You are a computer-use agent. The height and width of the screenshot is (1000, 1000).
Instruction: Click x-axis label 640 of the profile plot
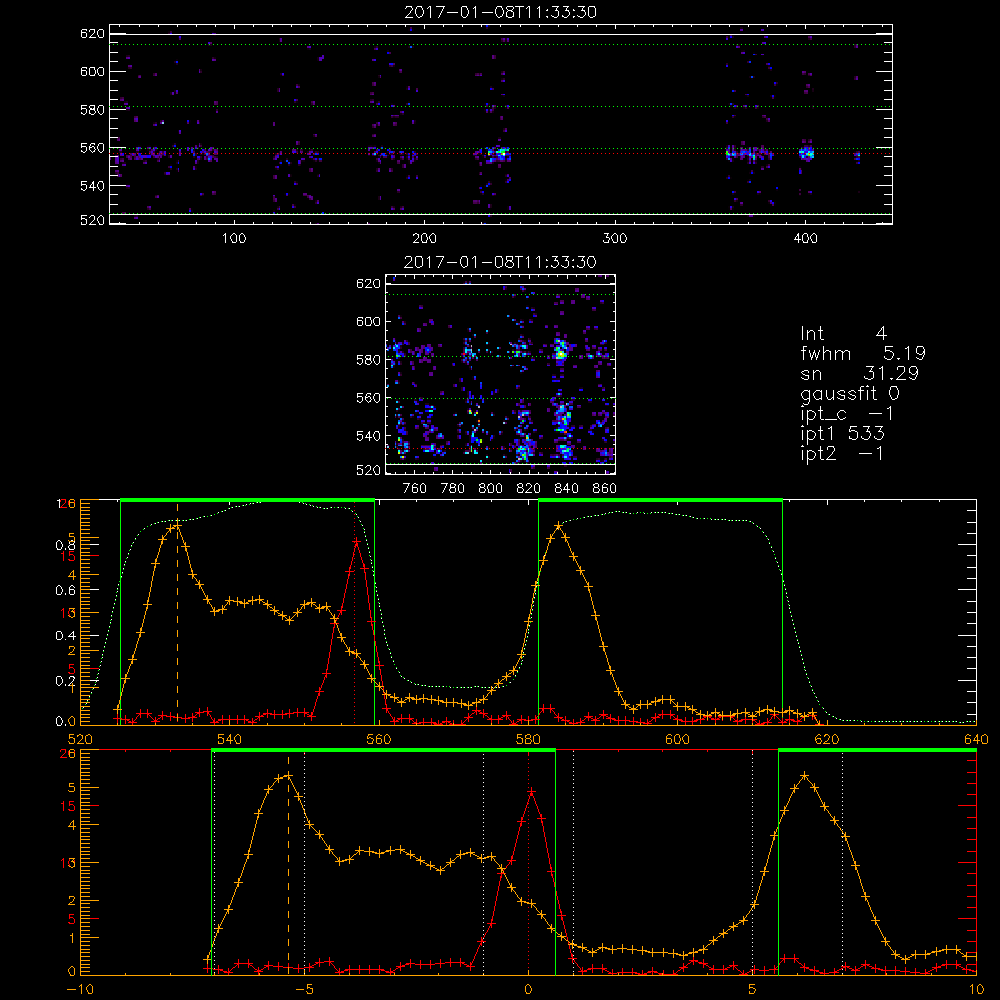tap(976, 739)
